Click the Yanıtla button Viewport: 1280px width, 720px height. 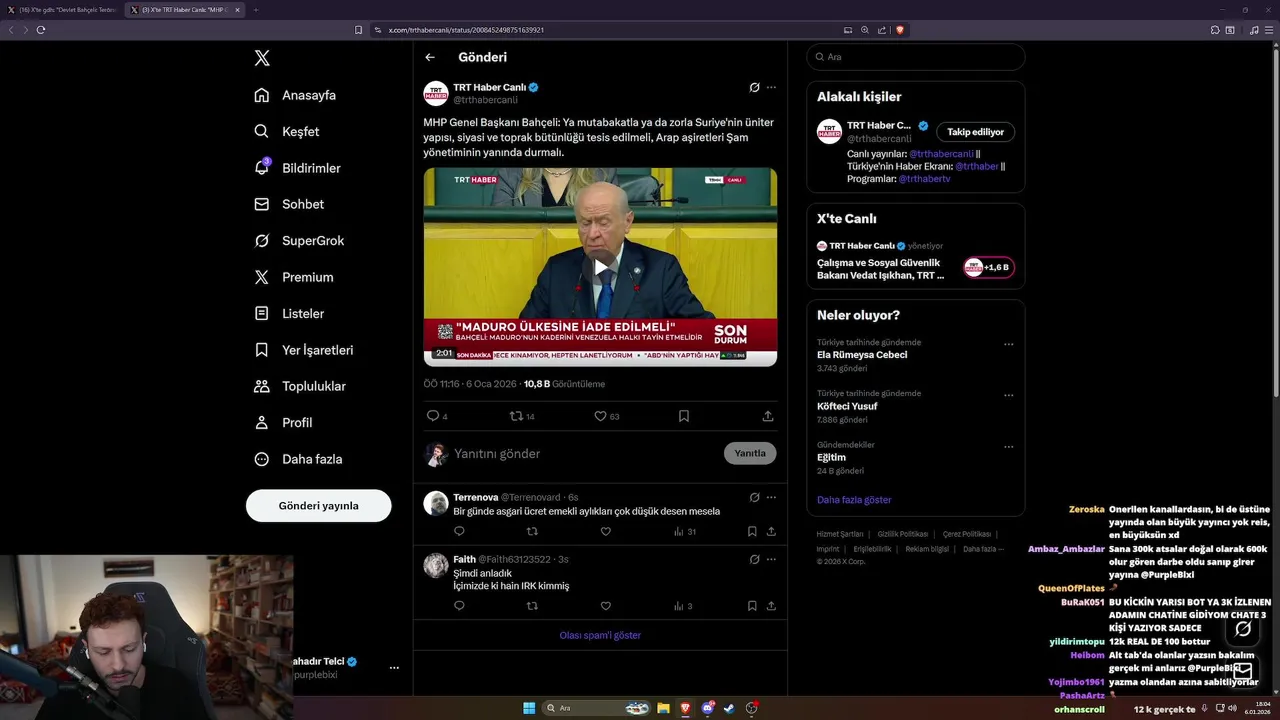point(750,453)
